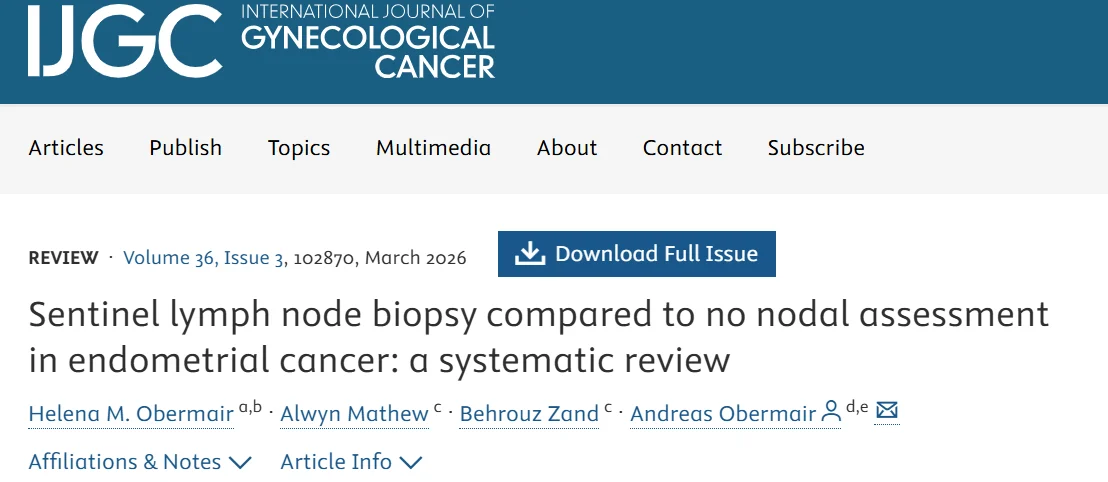Viewport: 1108px width, 482px height.
Task: Click the IJGC journal logo
Action: pyautogui.click(x=125, y=42)
